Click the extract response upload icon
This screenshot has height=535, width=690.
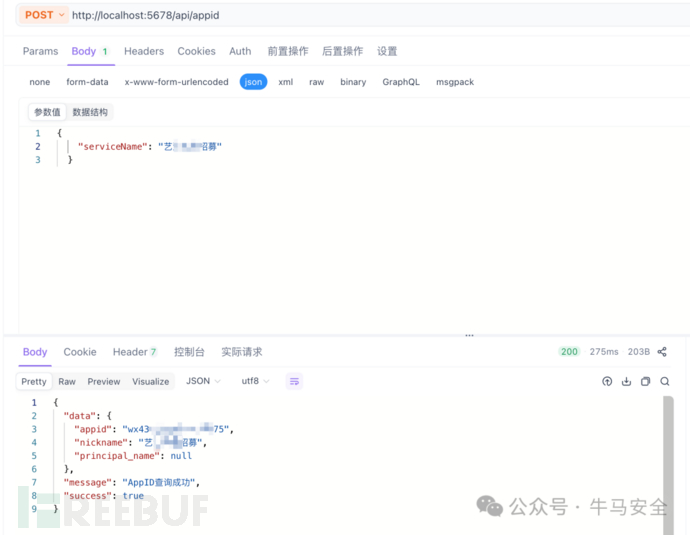pos(607,381)
